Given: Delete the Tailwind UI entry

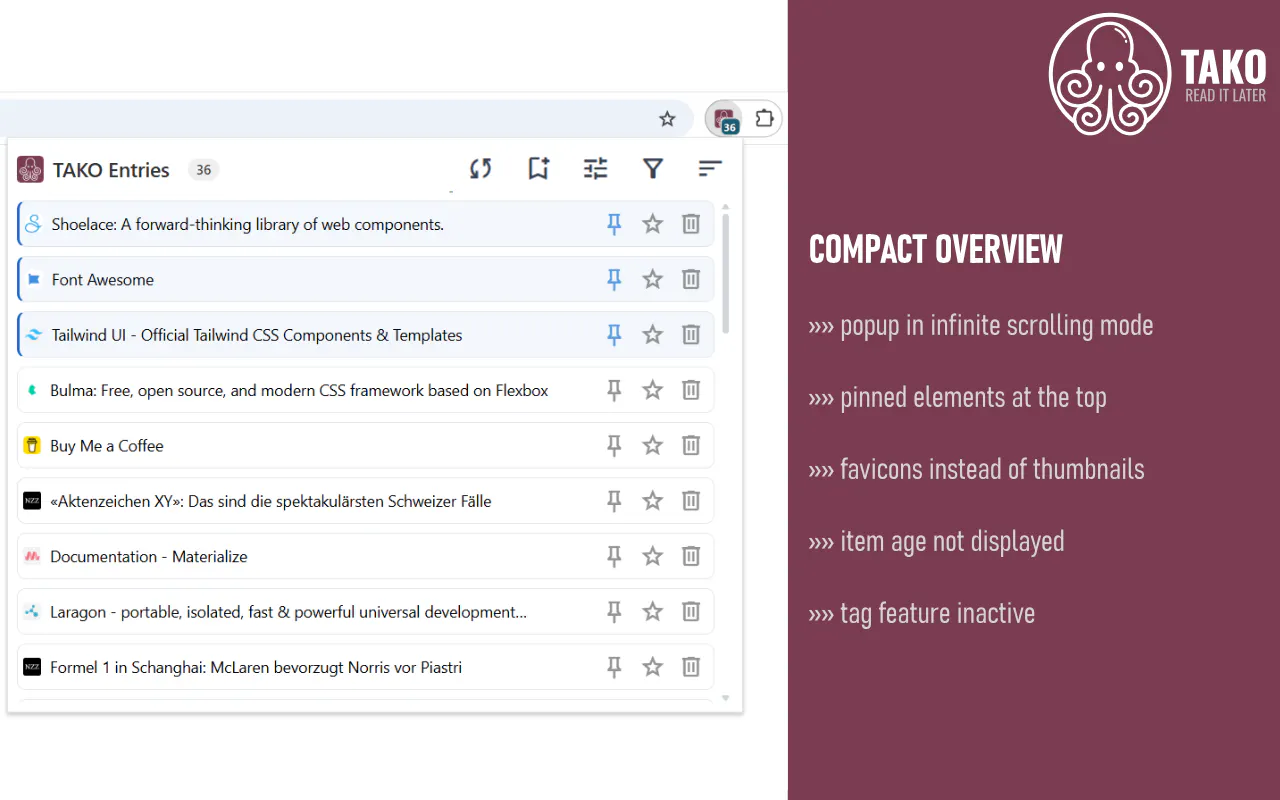Looking at the screenshot, I should pos(691,335).
